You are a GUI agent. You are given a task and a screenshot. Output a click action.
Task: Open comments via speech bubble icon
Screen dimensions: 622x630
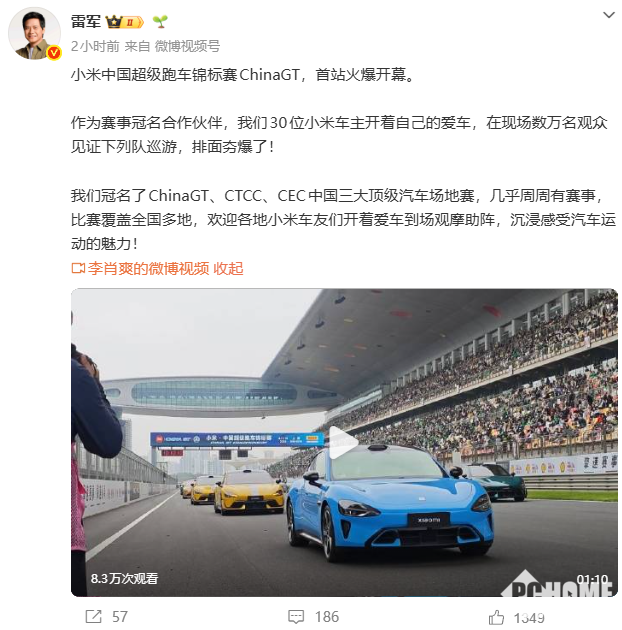coord(296,617)
